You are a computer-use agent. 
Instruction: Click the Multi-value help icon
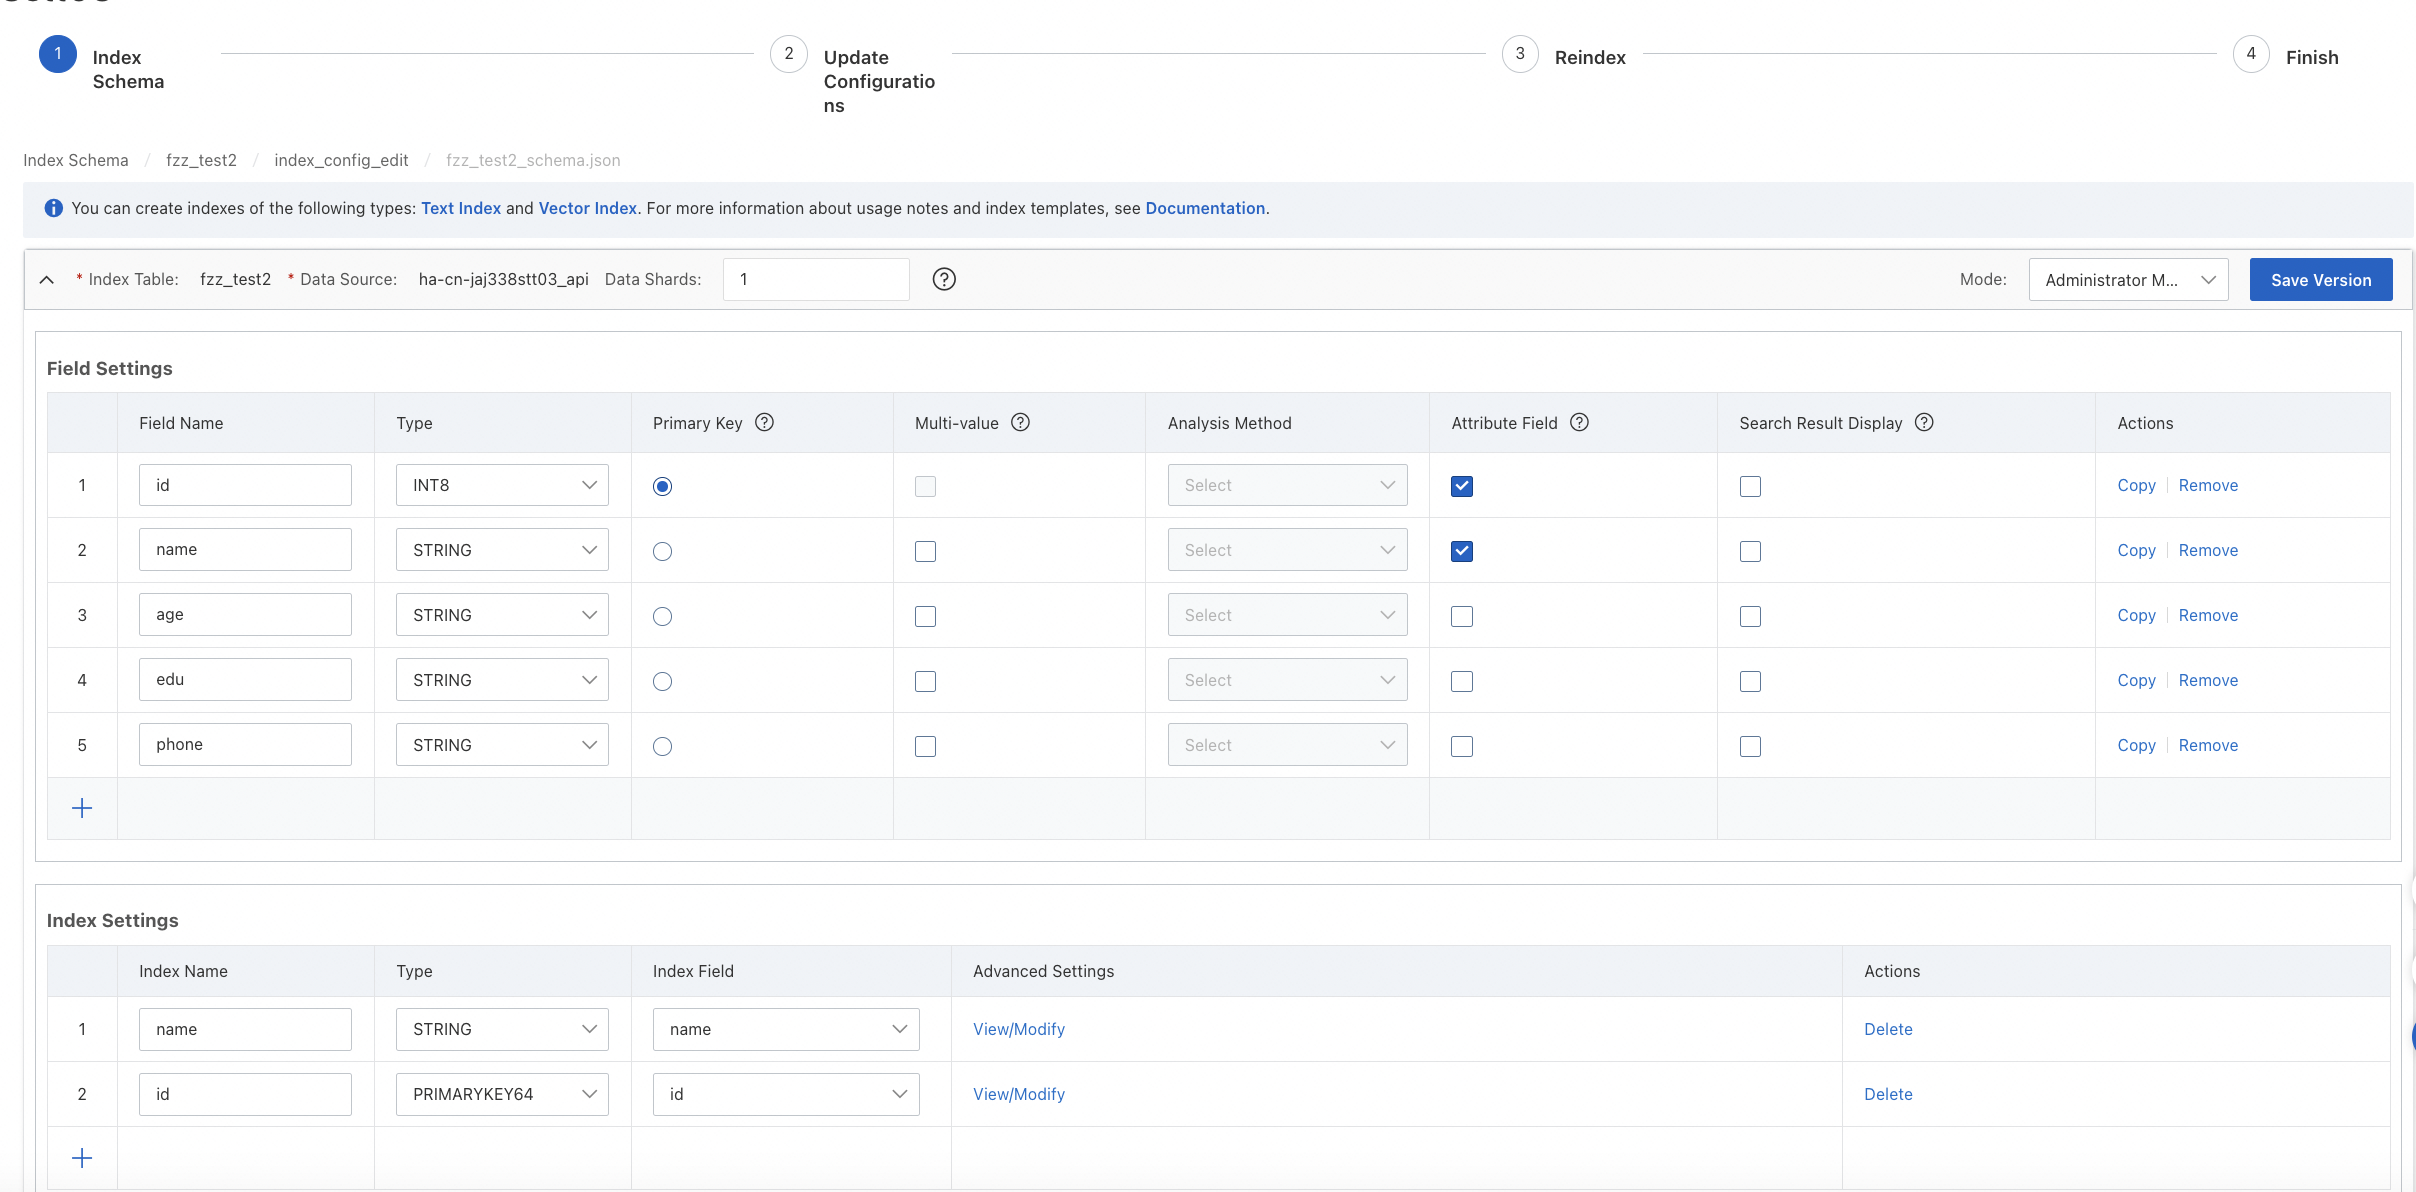coord(1020,422)
